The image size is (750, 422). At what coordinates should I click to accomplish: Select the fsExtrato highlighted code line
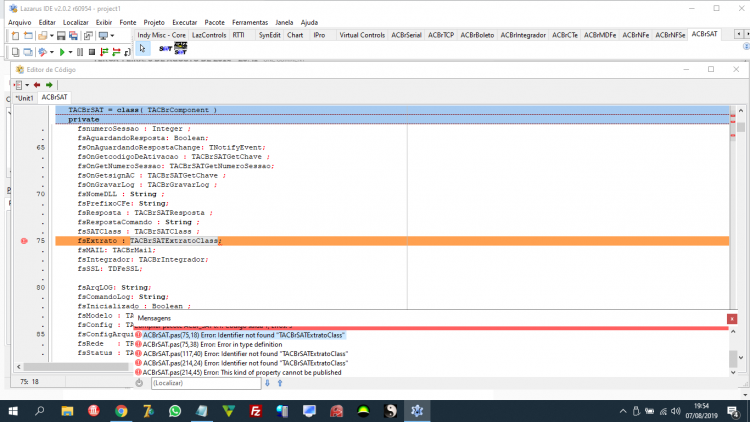point(392,241)
